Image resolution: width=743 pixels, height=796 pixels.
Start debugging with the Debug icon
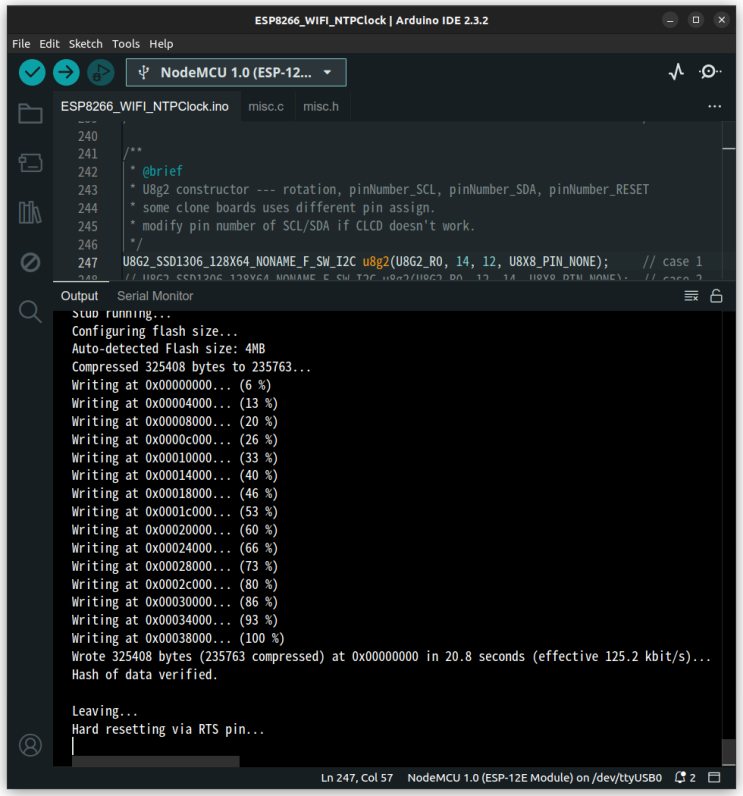coord(100,72)
